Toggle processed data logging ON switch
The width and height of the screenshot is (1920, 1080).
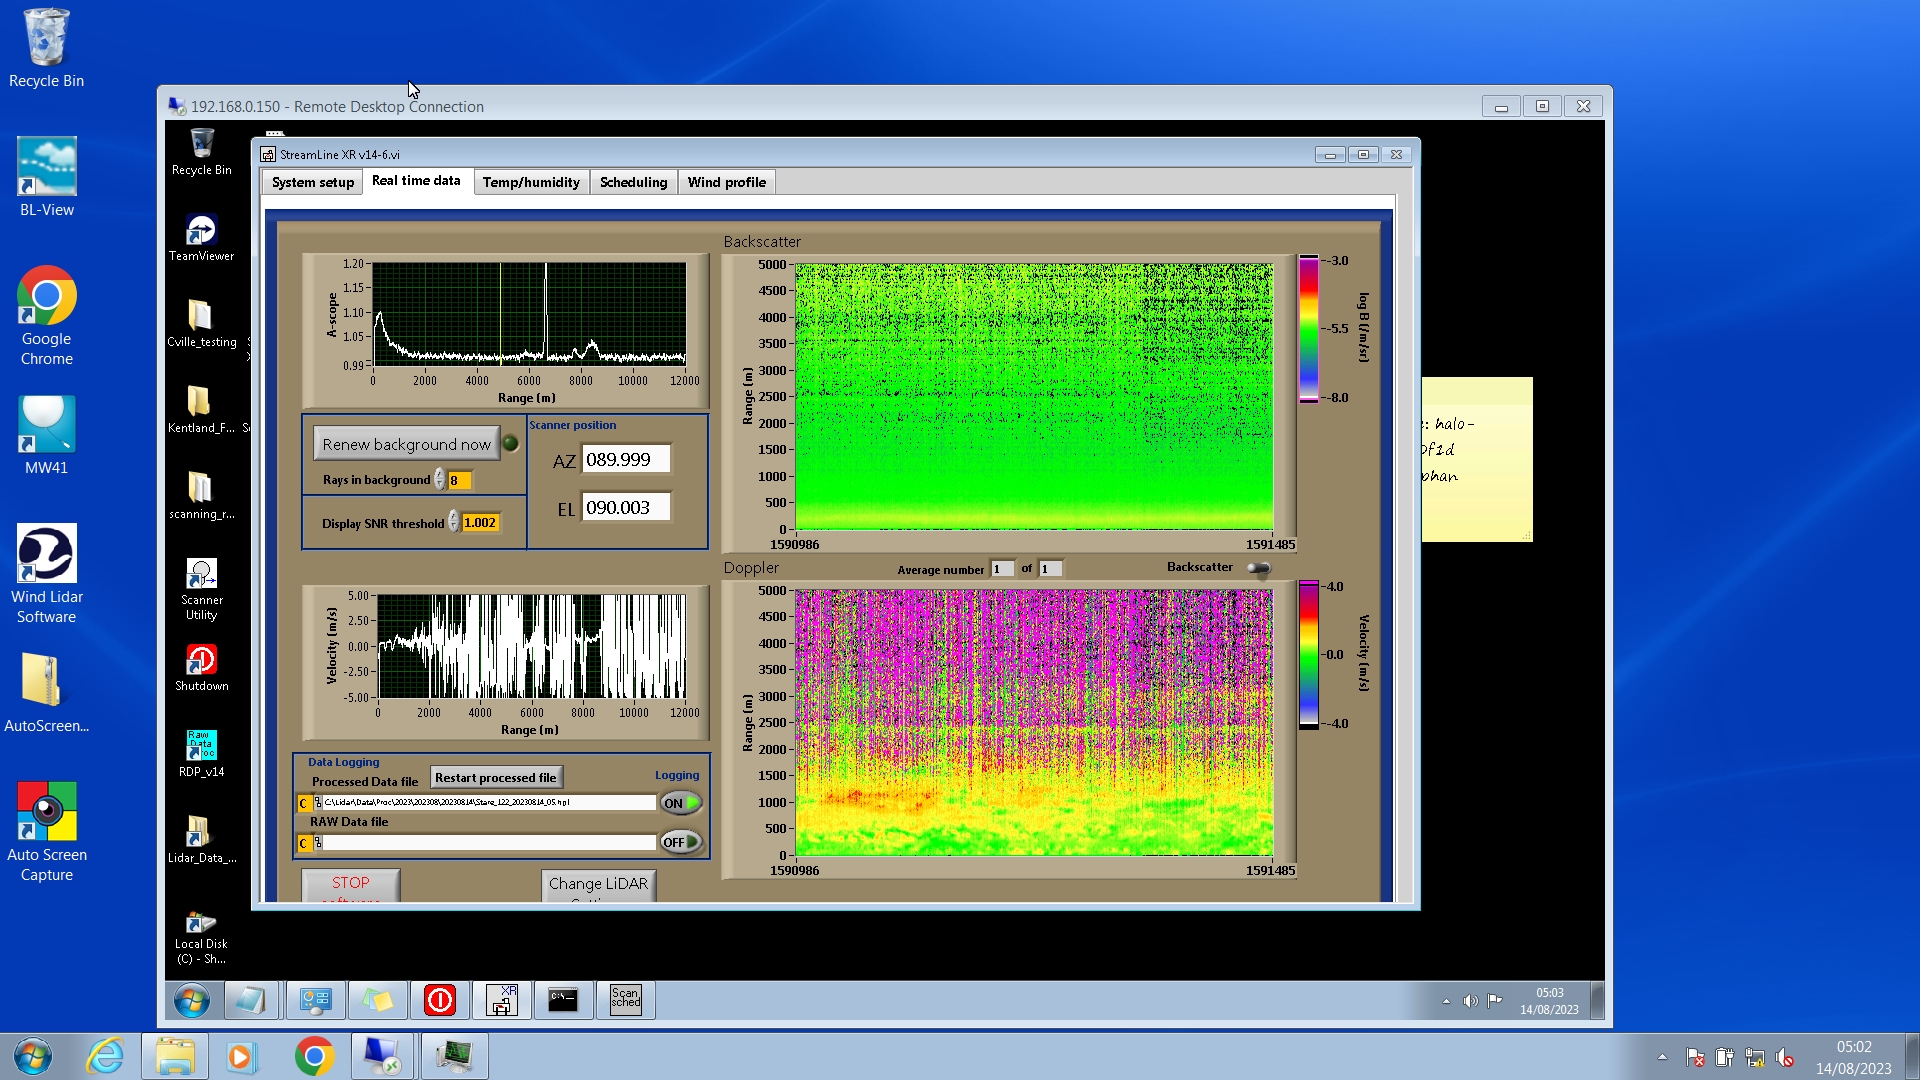tap(681, 803)
